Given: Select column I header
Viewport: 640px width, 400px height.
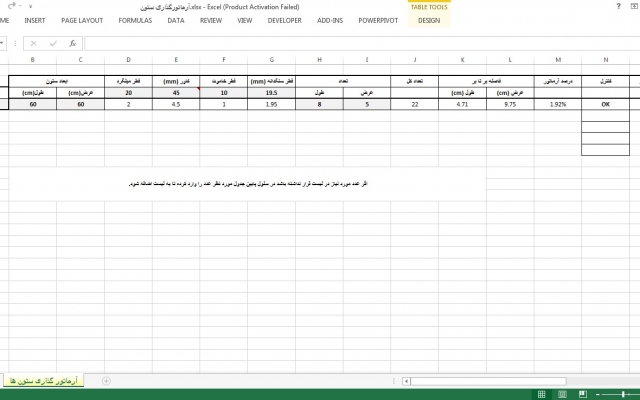Looking at the screenshot, I should [x=367, y=60].
